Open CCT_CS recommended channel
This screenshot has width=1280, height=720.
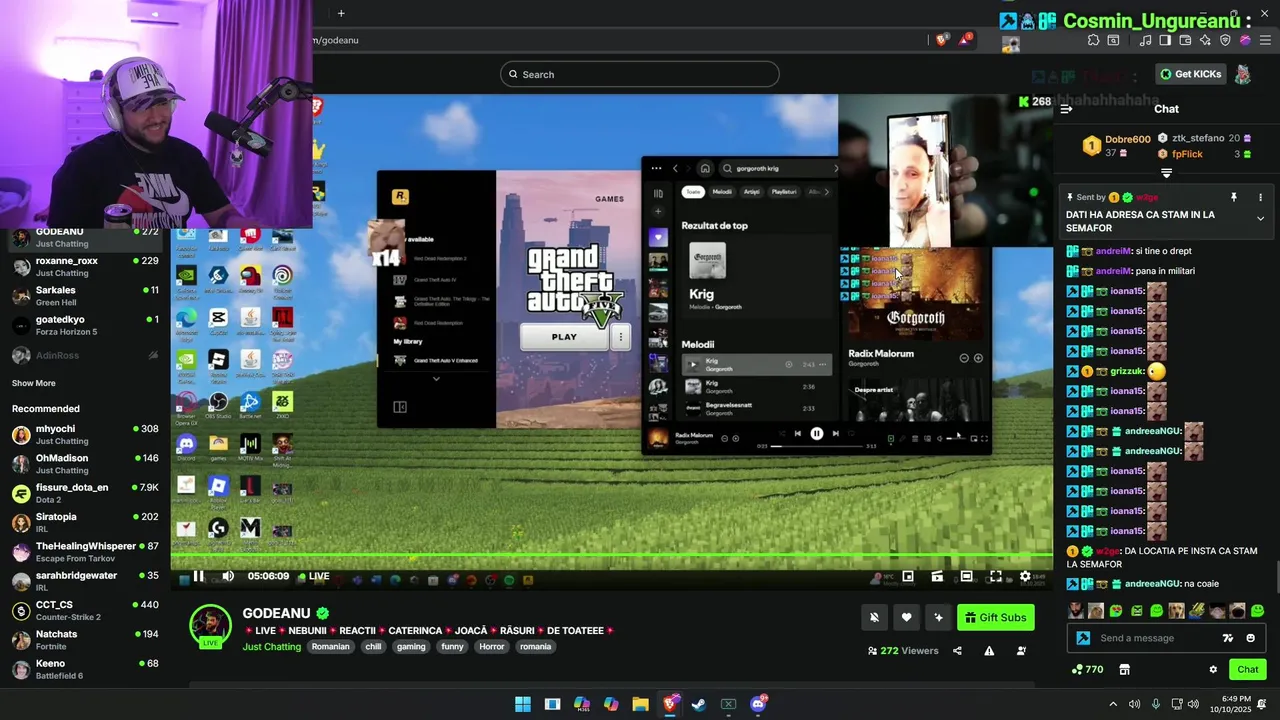pos(85,610)
